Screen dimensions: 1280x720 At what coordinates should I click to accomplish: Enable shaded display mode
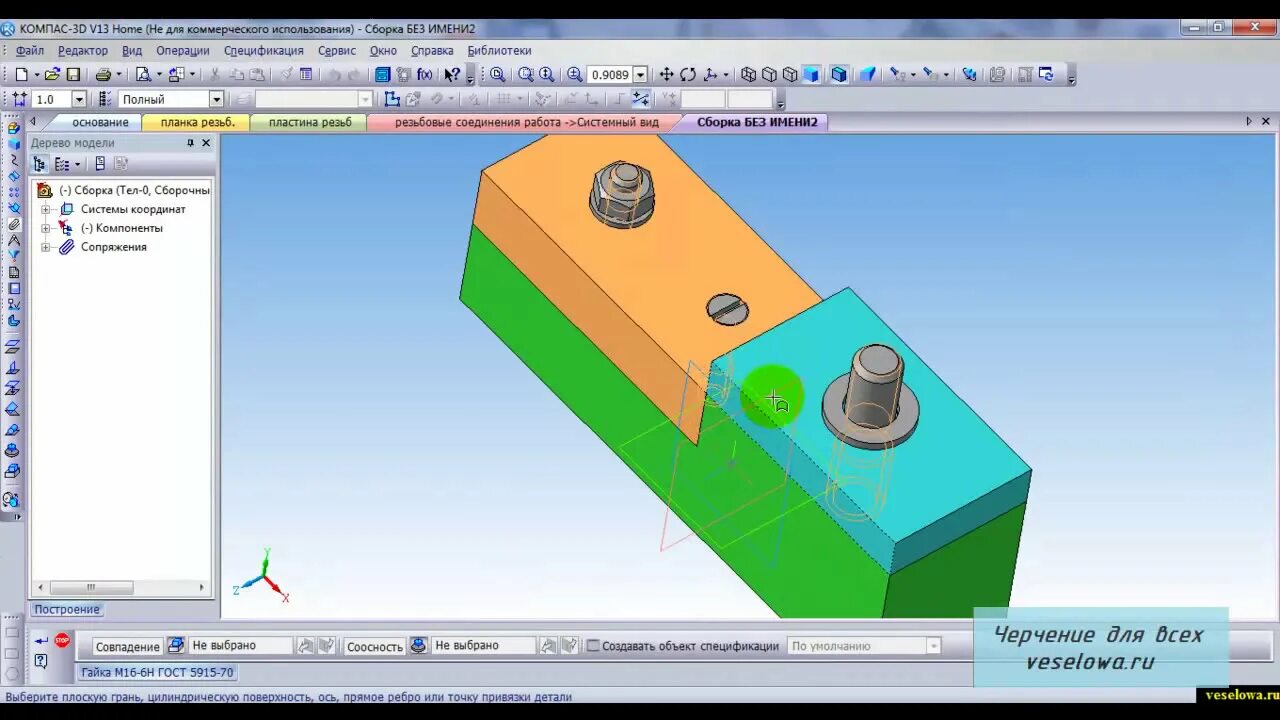coord(811,74)
